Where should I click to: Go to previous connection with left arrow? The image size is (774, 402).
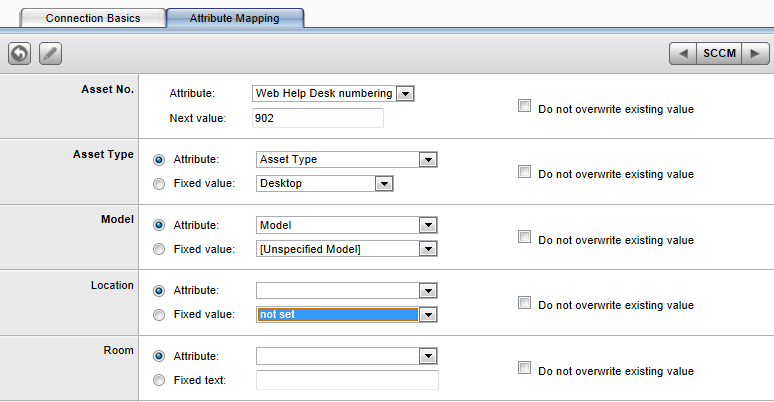pos(683,53)
